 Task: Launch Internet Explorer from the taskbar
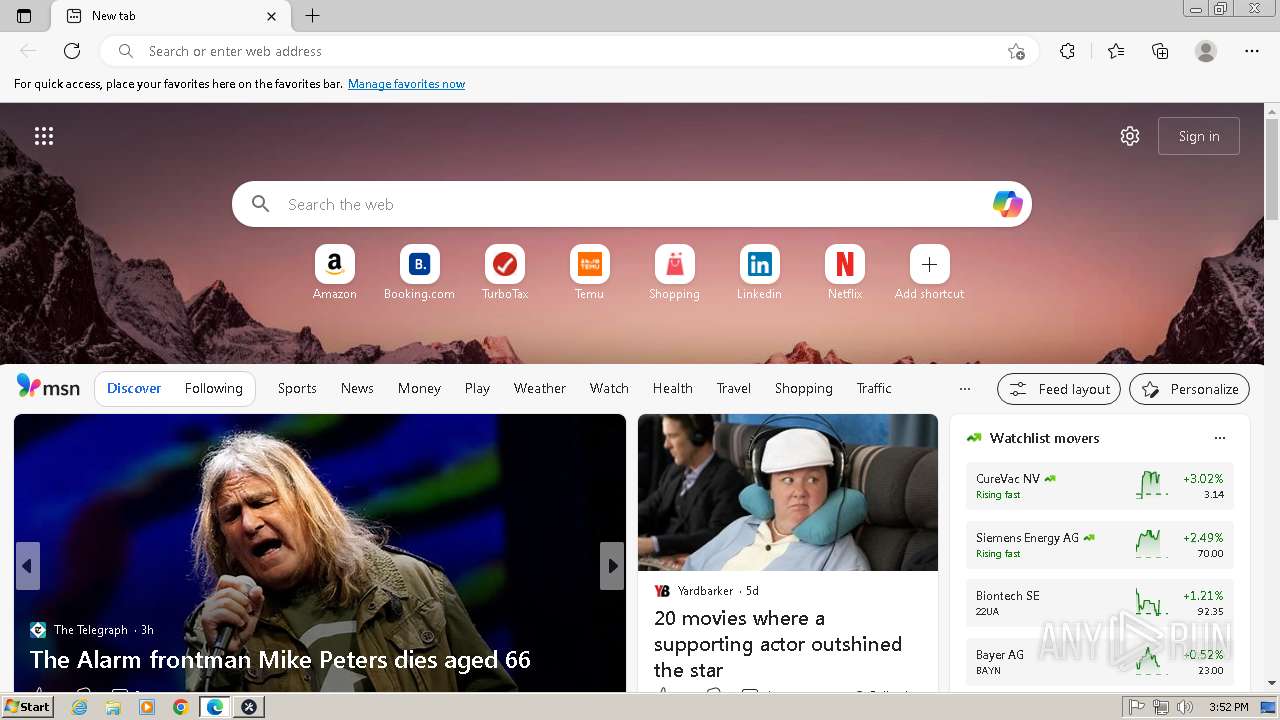80,707
